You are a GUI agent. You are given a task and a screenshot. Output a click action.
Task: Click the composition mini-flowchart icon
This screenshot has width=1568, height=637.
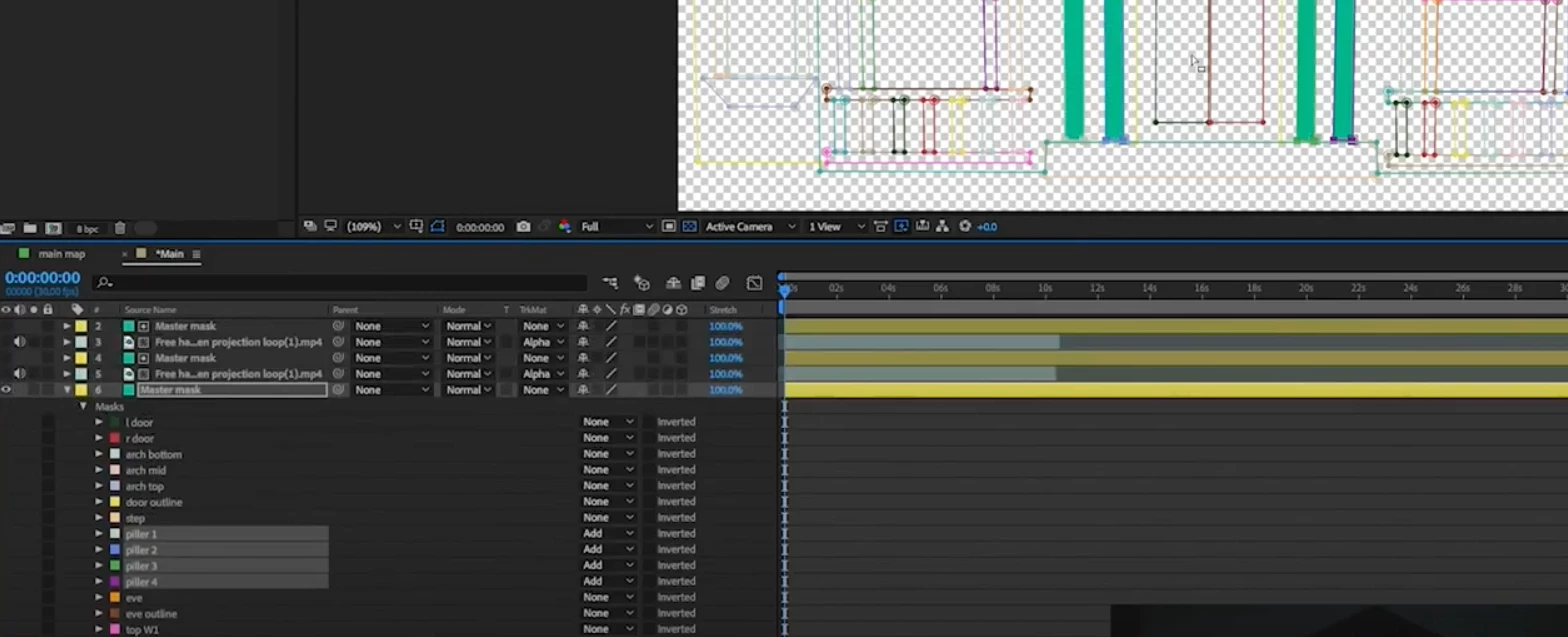[x=610, y=283]
